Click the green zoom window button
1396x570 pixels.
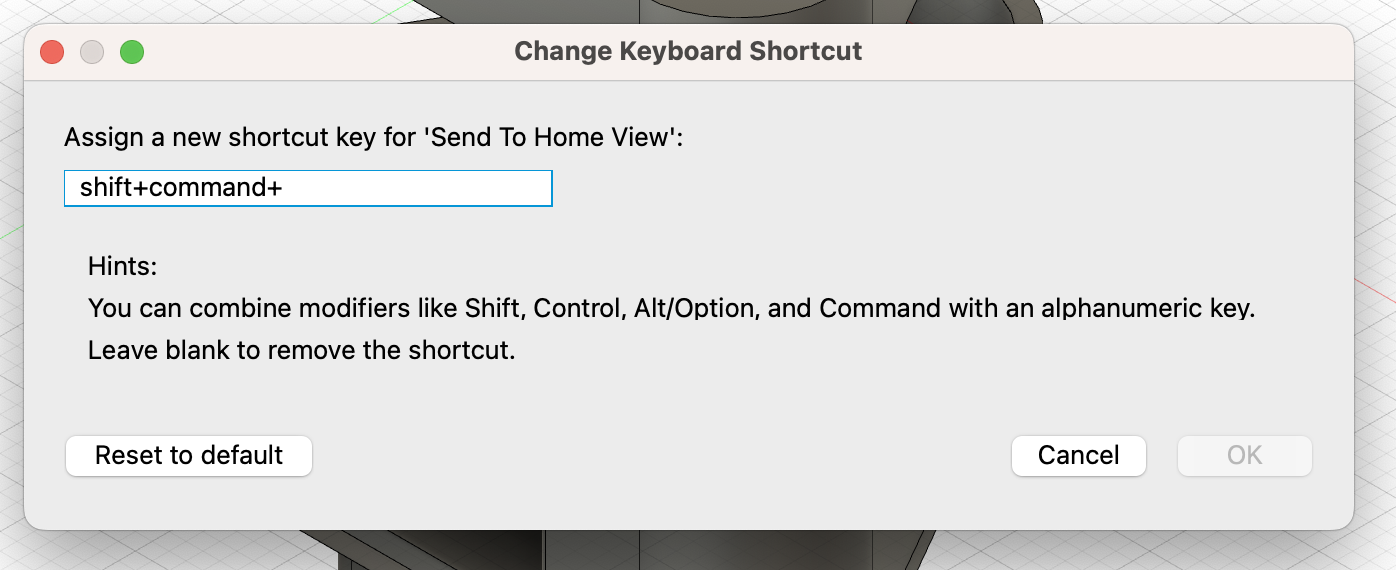132,52
